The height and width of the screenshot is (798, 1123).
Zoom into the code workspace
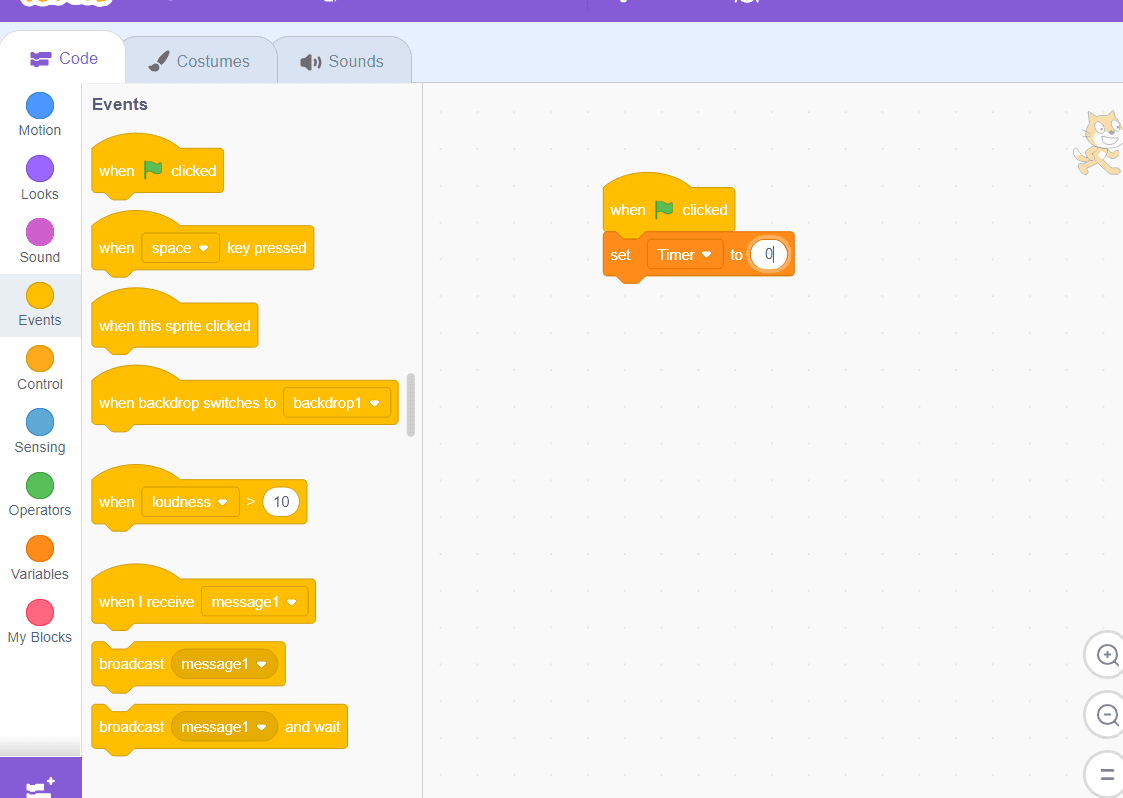point(1104,654)
